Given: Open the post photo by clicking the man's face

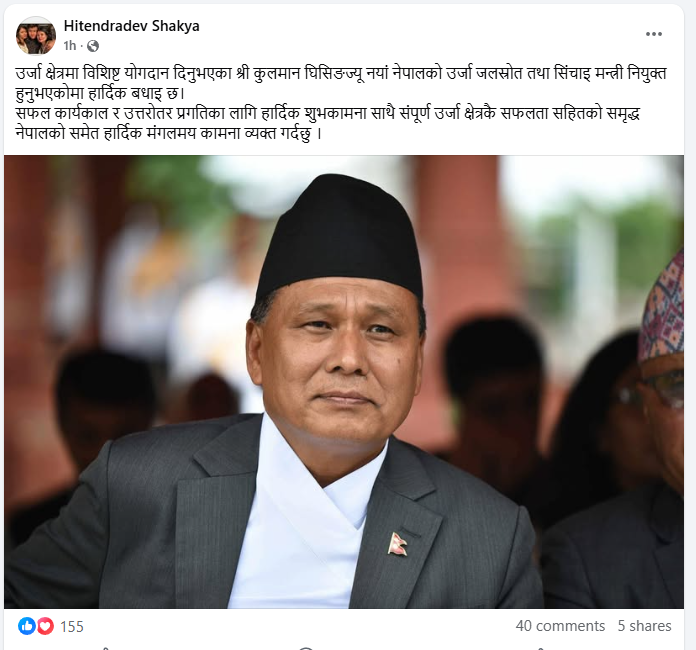Looking at the screenshot, I should pyautogui.click(x=337, y=362).
